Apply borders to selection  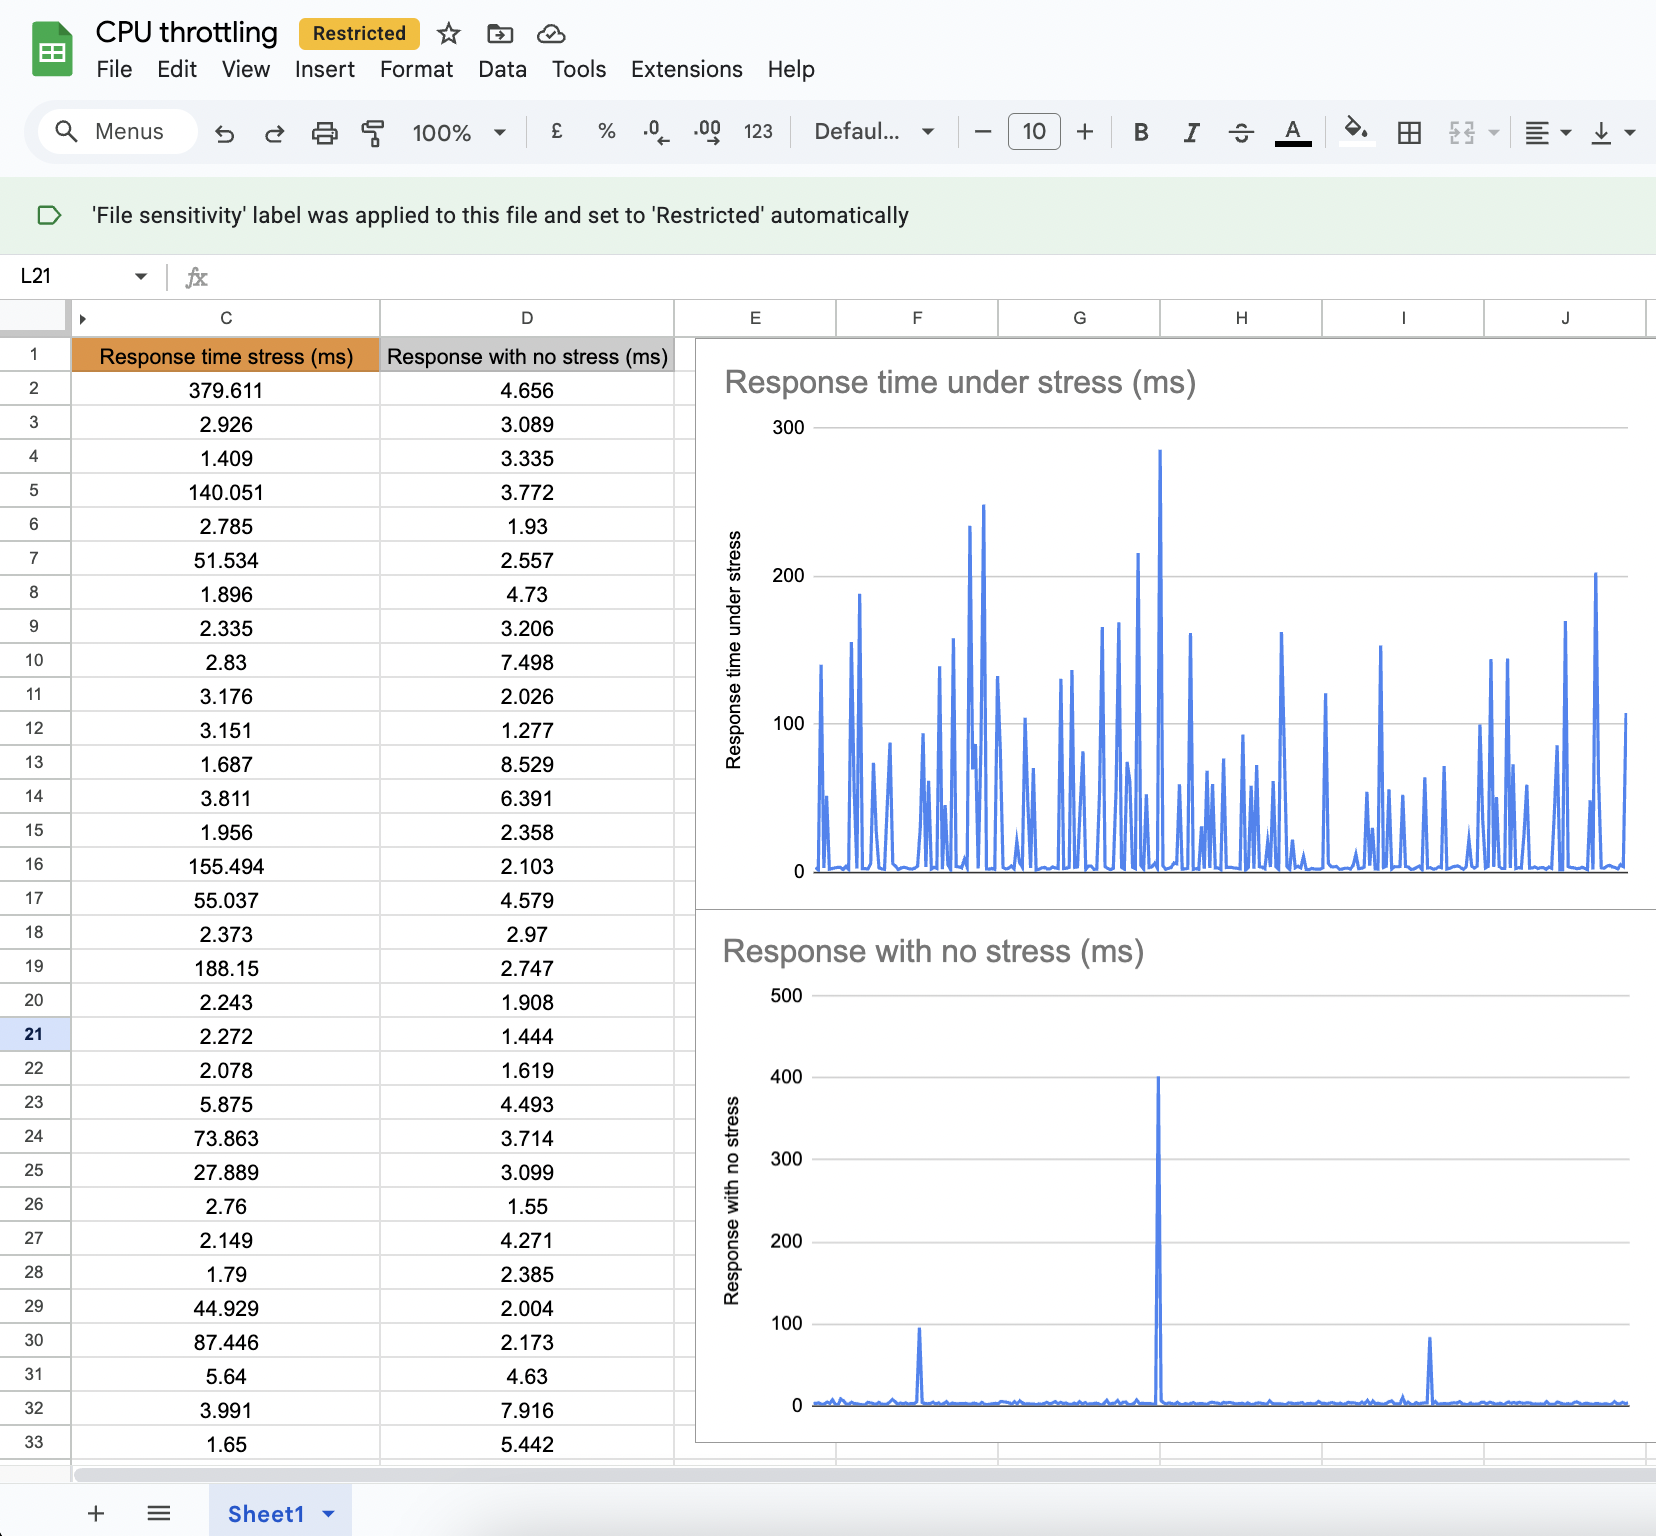pos(1409,131)
